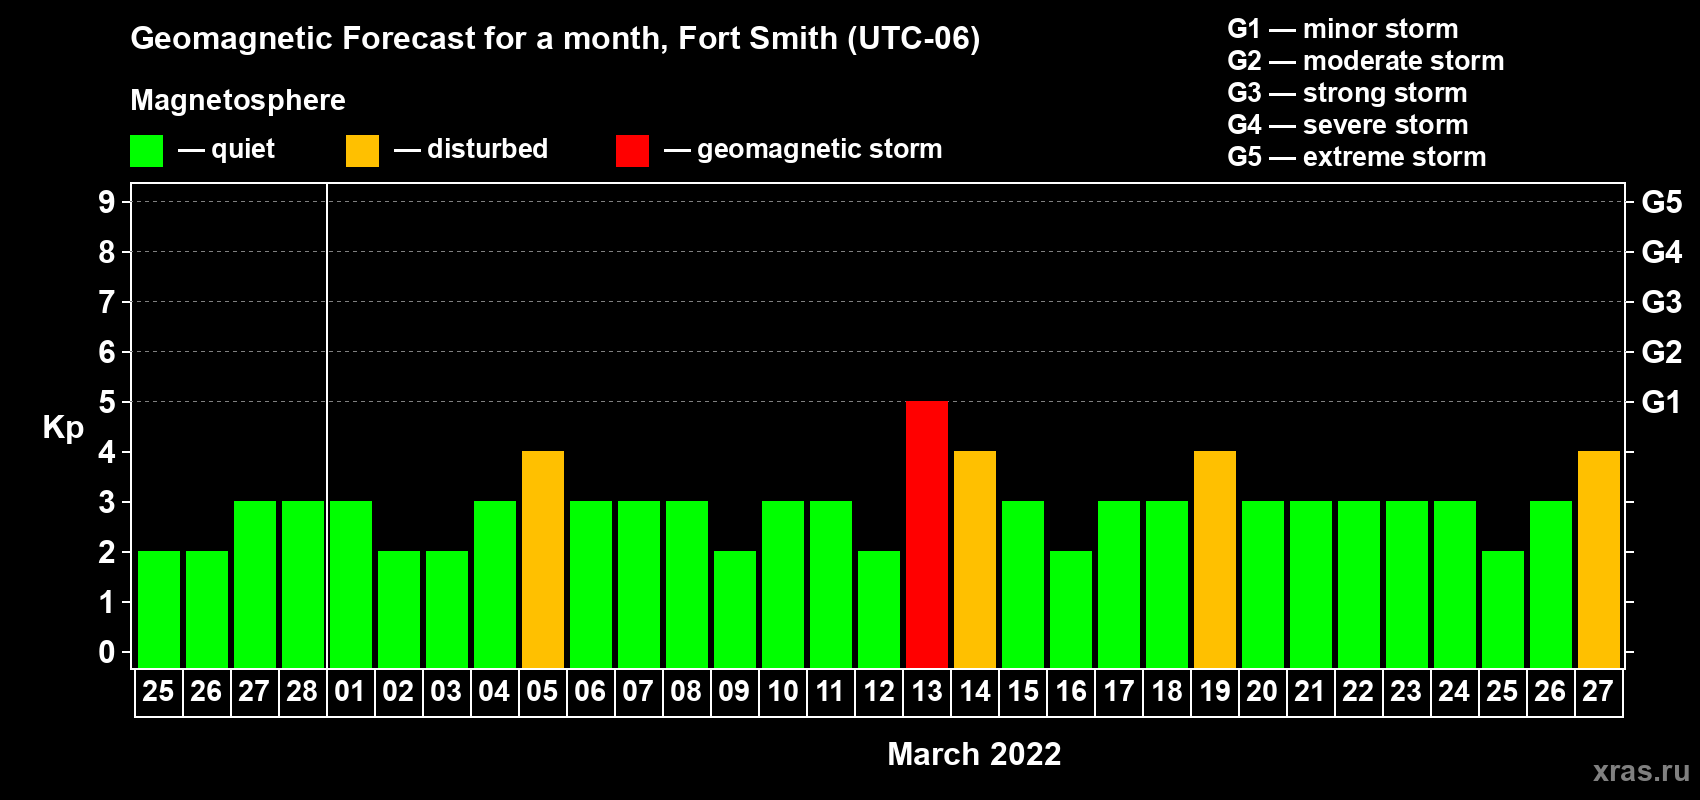Select the orange bar for March 05
Viewport: 1700px width, 800px height.
[543, 559]
